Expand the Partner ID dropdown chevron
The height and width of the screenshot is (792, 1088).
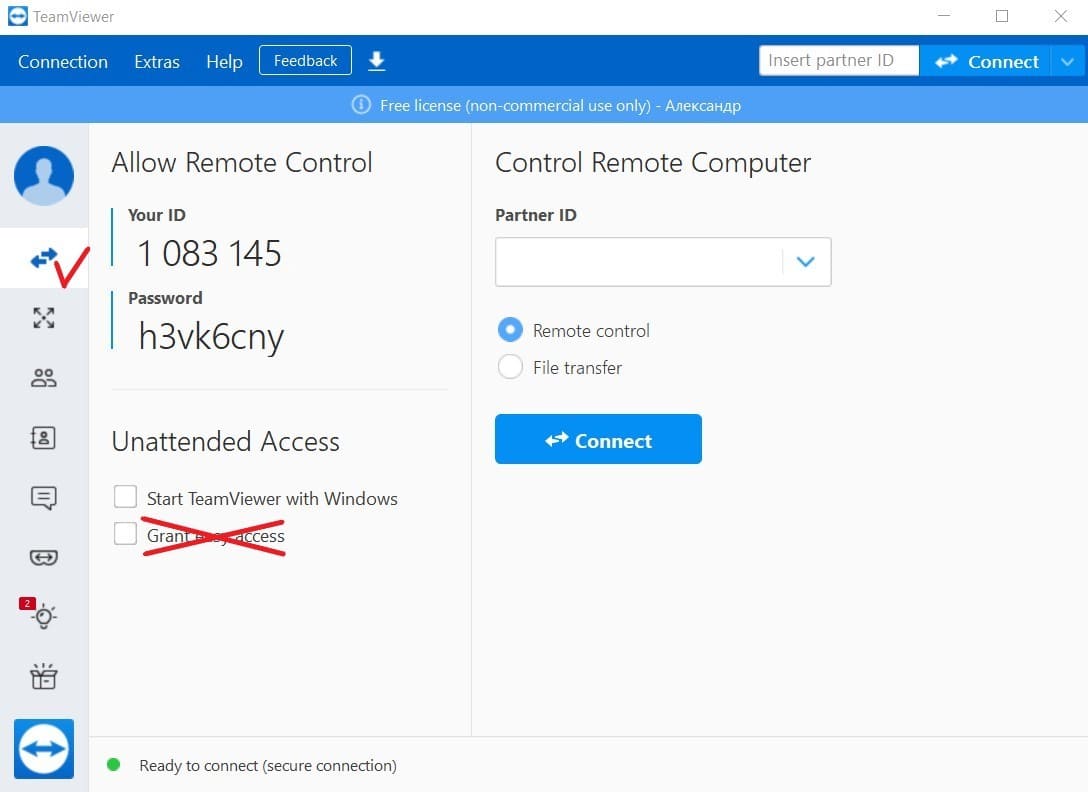[806, 262]
